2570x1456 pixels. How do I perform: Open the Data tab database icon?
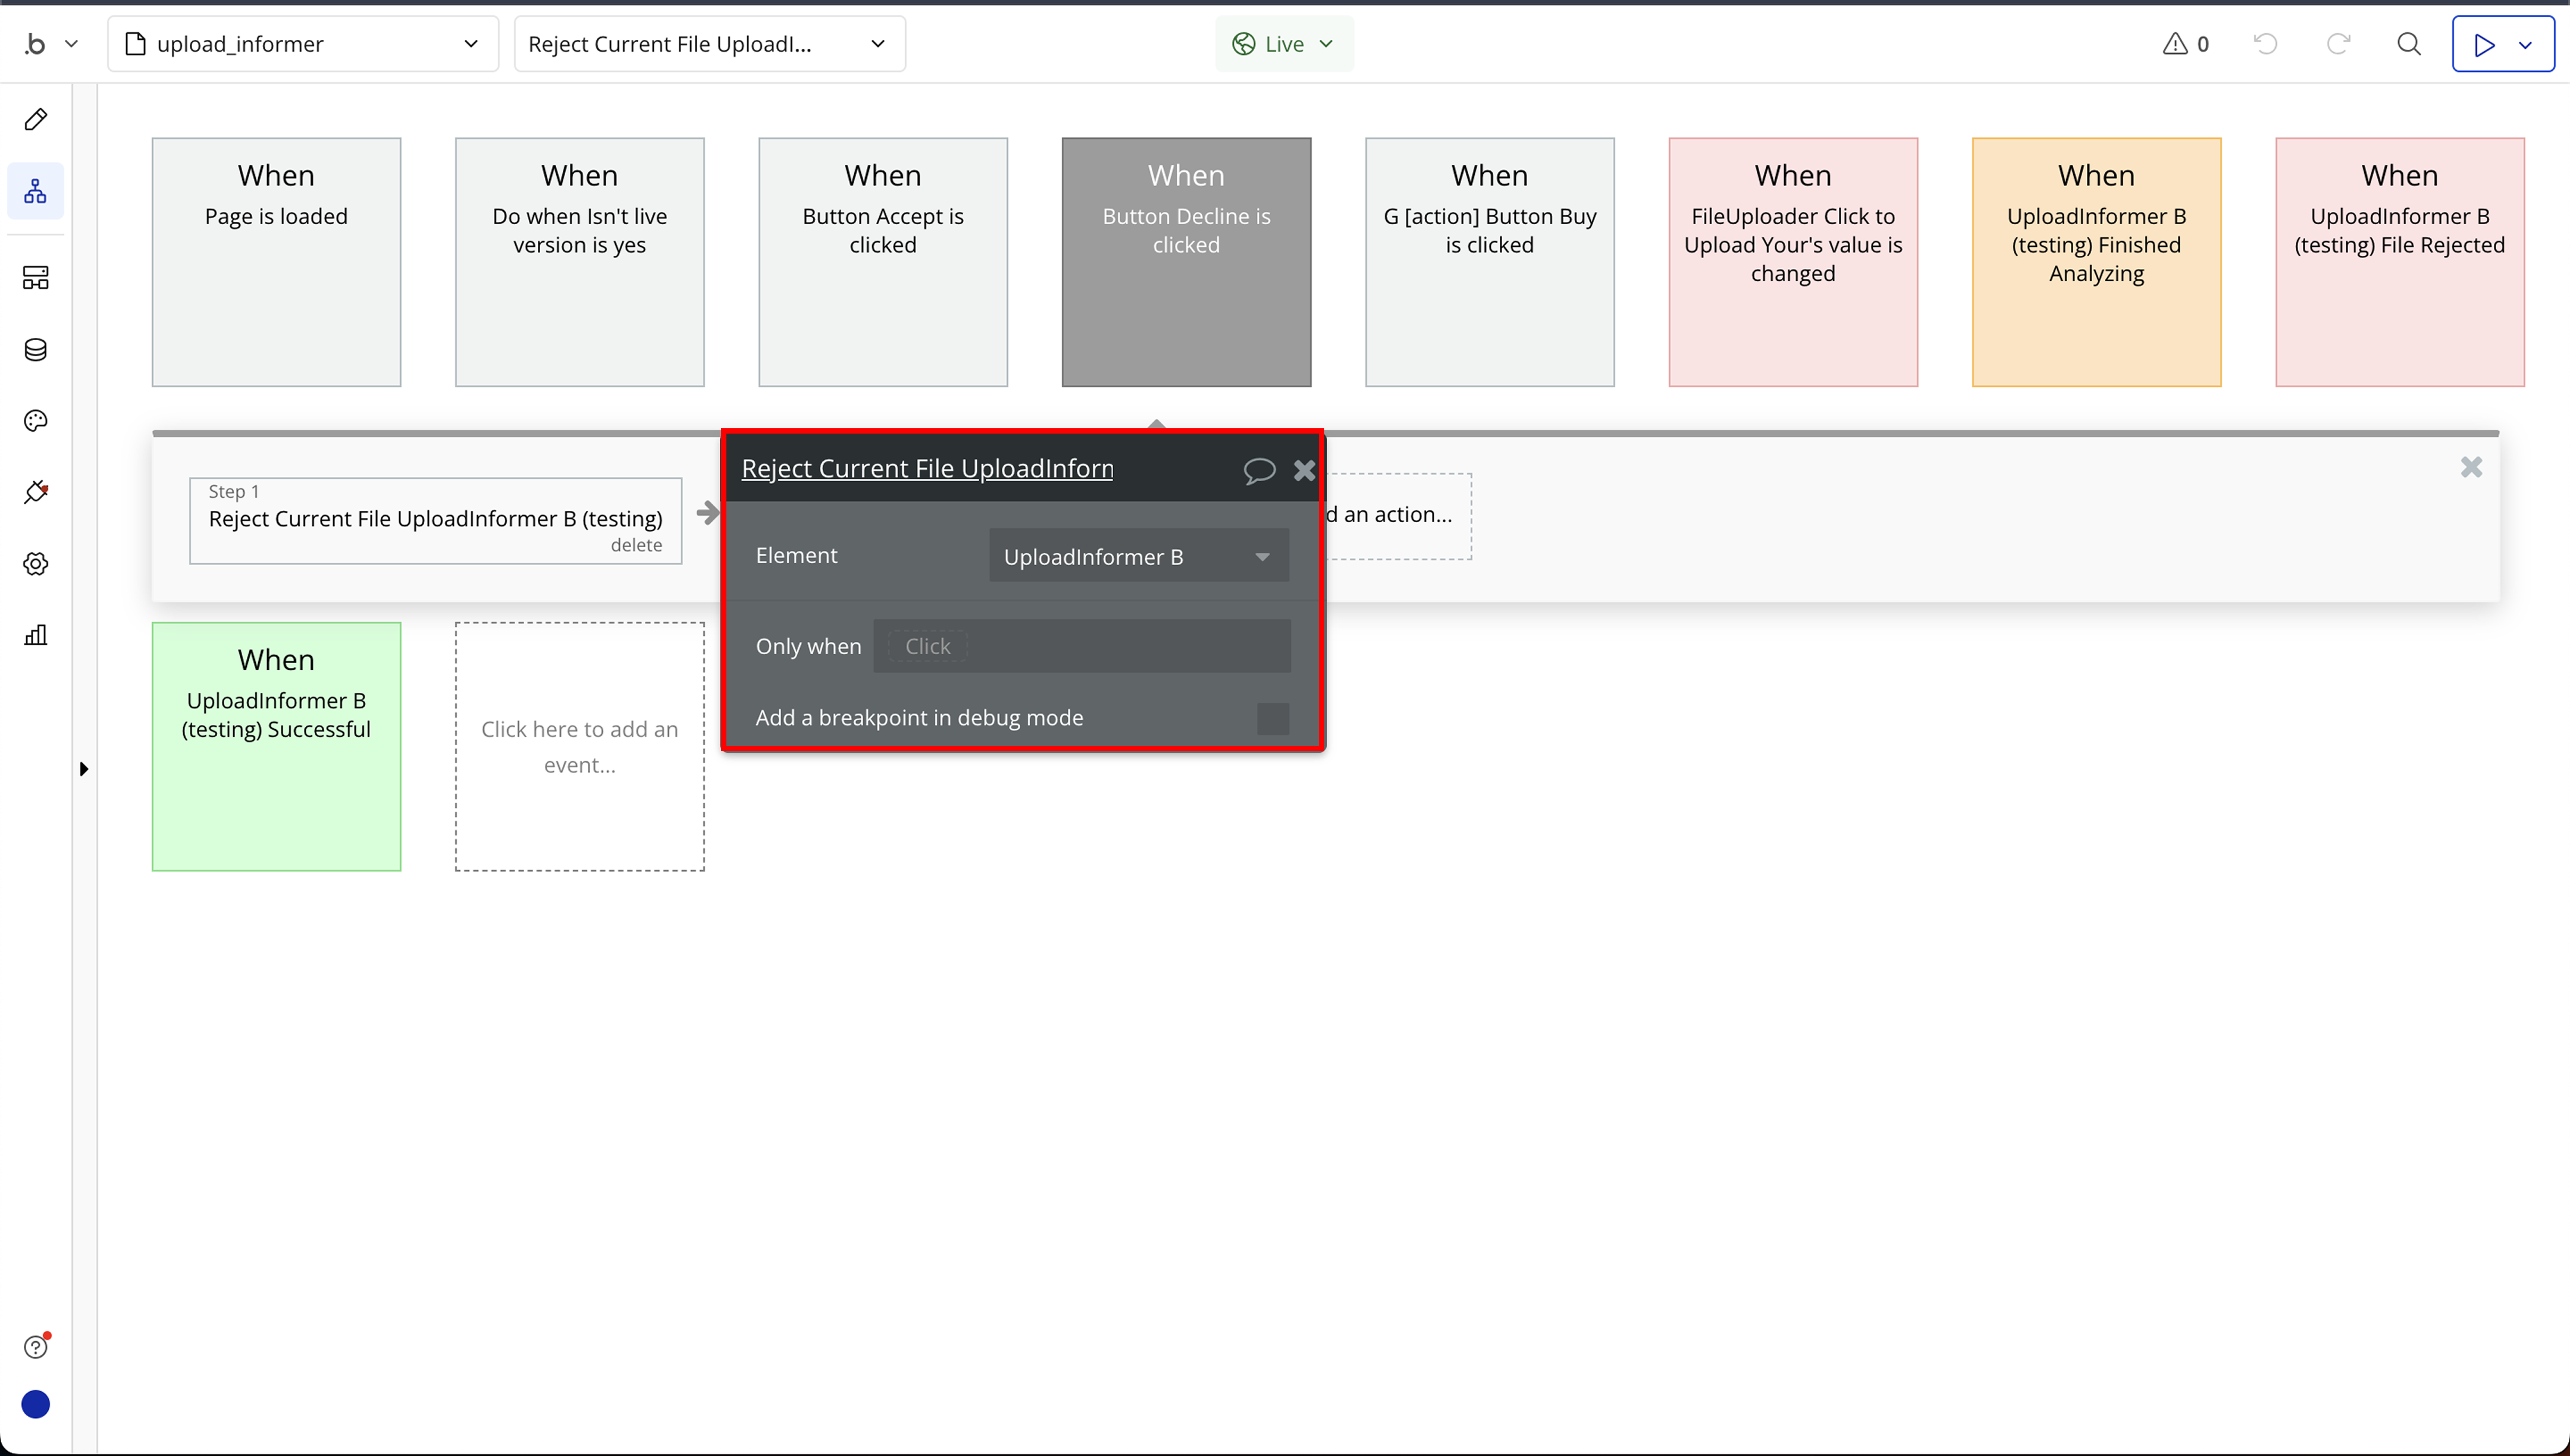[x=36, y=350]
